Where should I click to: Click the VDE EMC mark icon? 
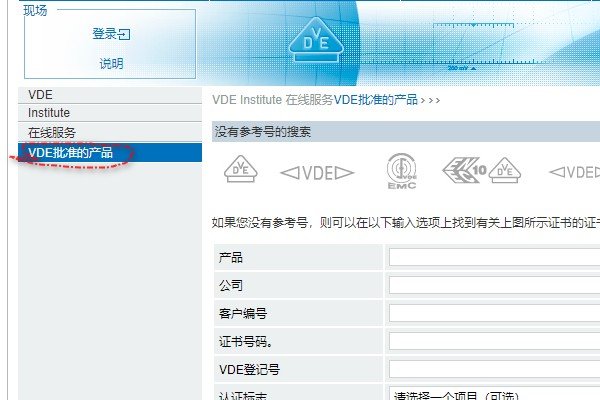point(401,171)
